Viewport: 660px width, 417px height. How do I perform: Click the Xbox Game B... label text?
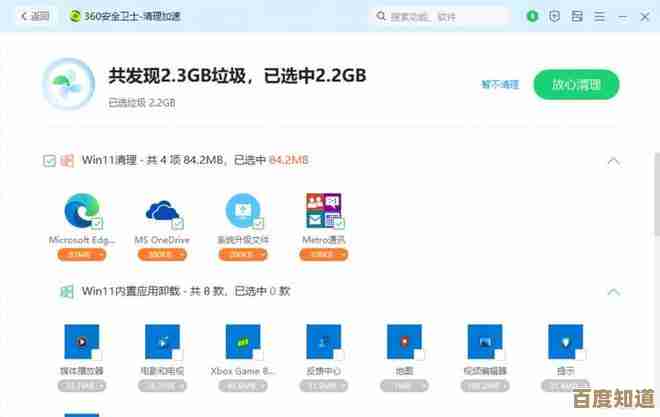tap(243, 371)
